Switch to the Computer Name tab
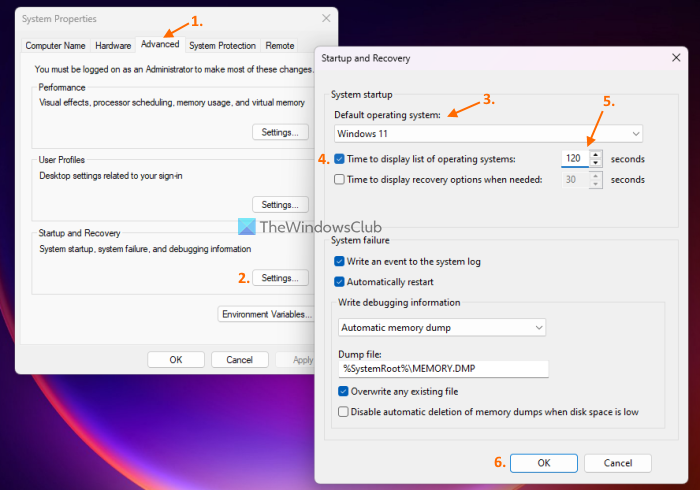Screen dimensions: 700x490 [x=55, y=46]
